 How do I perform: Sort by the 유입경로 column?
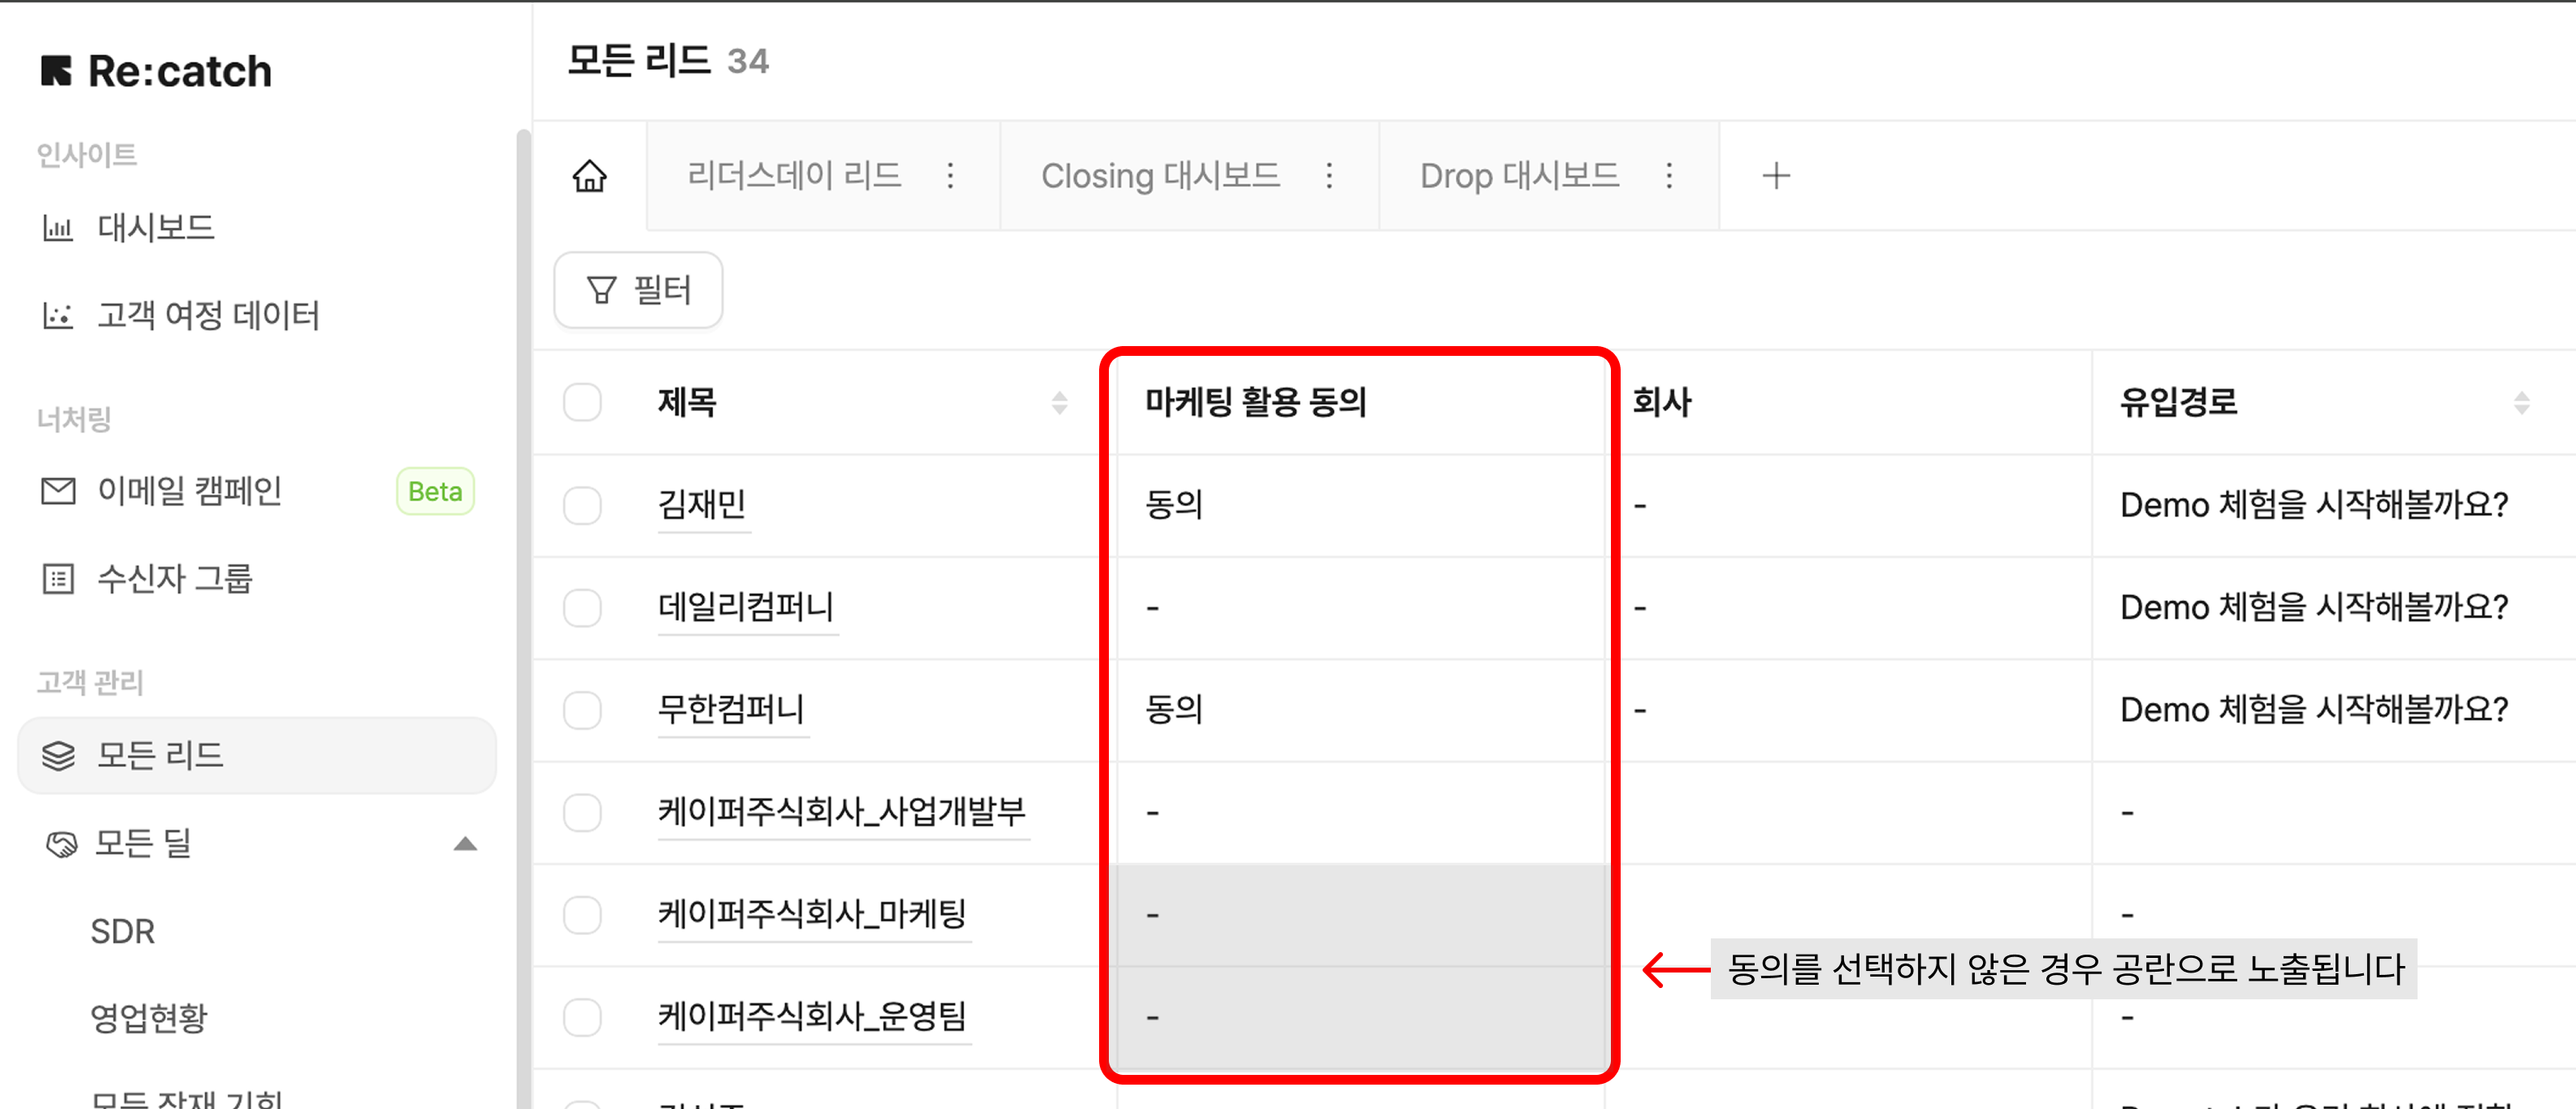(2521, 402)
